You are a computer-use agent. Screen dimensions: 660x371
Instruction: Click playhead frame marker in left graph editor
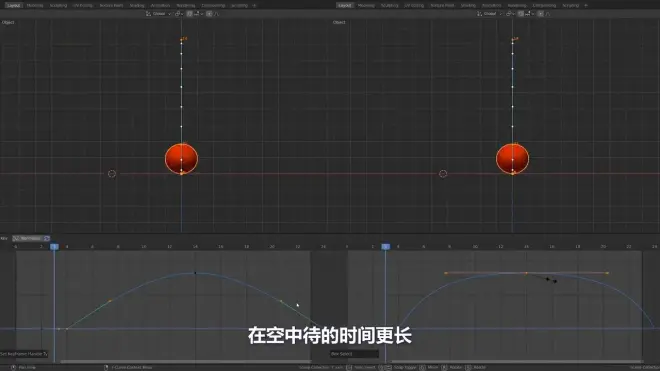[54, 246]
